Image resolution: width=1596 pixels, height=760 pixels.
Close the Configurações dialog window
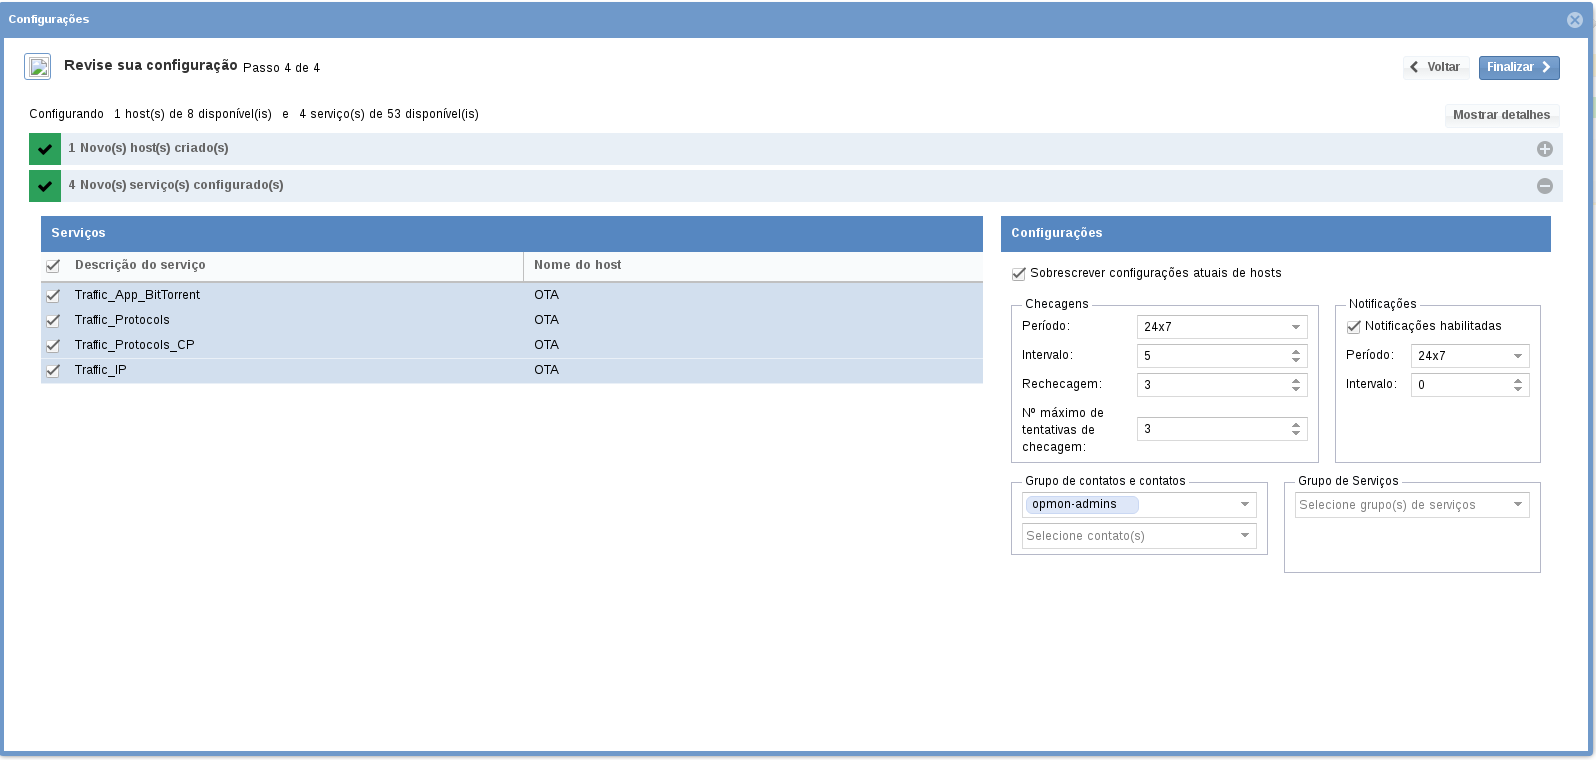point(1574,19)
